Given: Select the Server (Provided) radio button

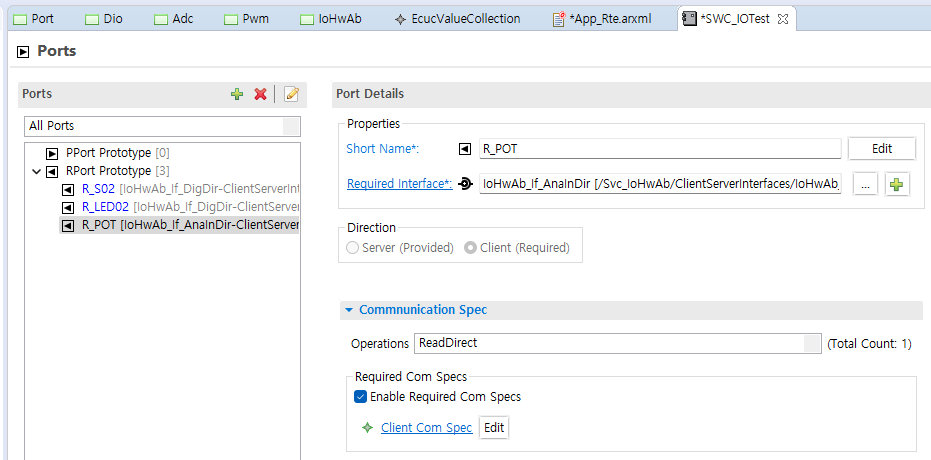Looking at the screenshot, I should [x=353, y=247].
